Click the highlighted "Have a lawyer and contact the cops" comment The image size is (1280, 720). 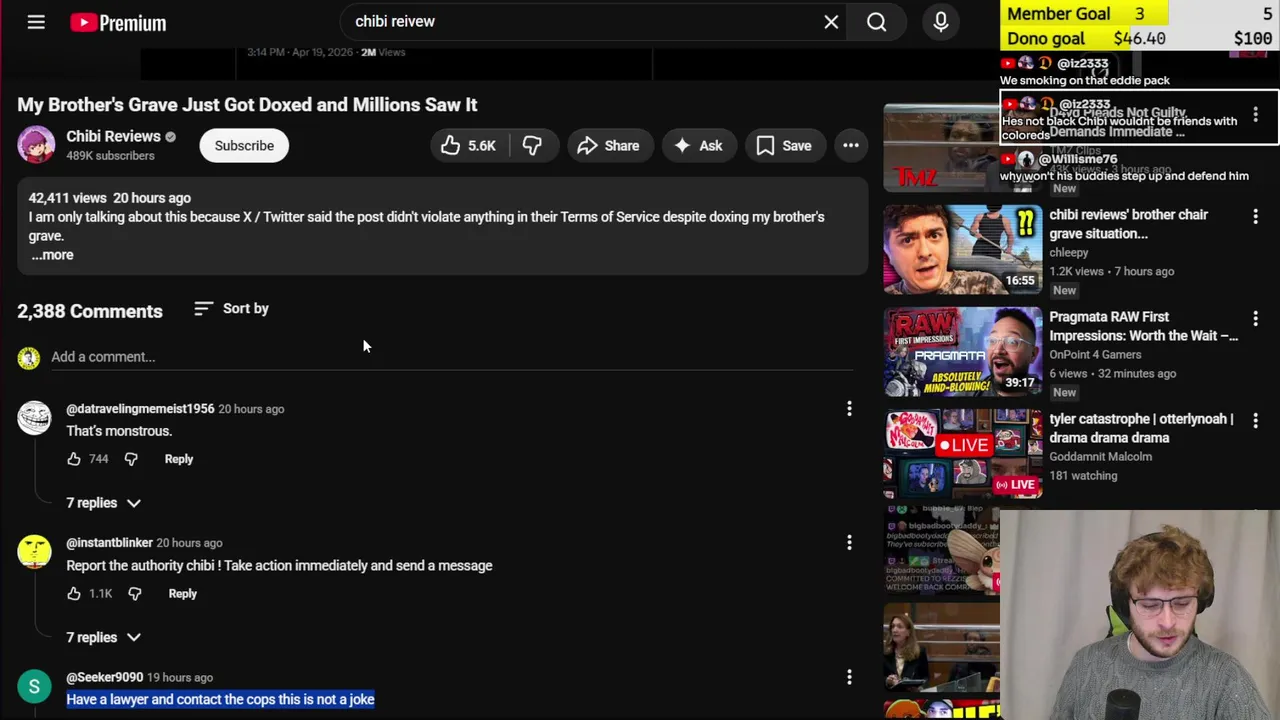click(220, 700)
